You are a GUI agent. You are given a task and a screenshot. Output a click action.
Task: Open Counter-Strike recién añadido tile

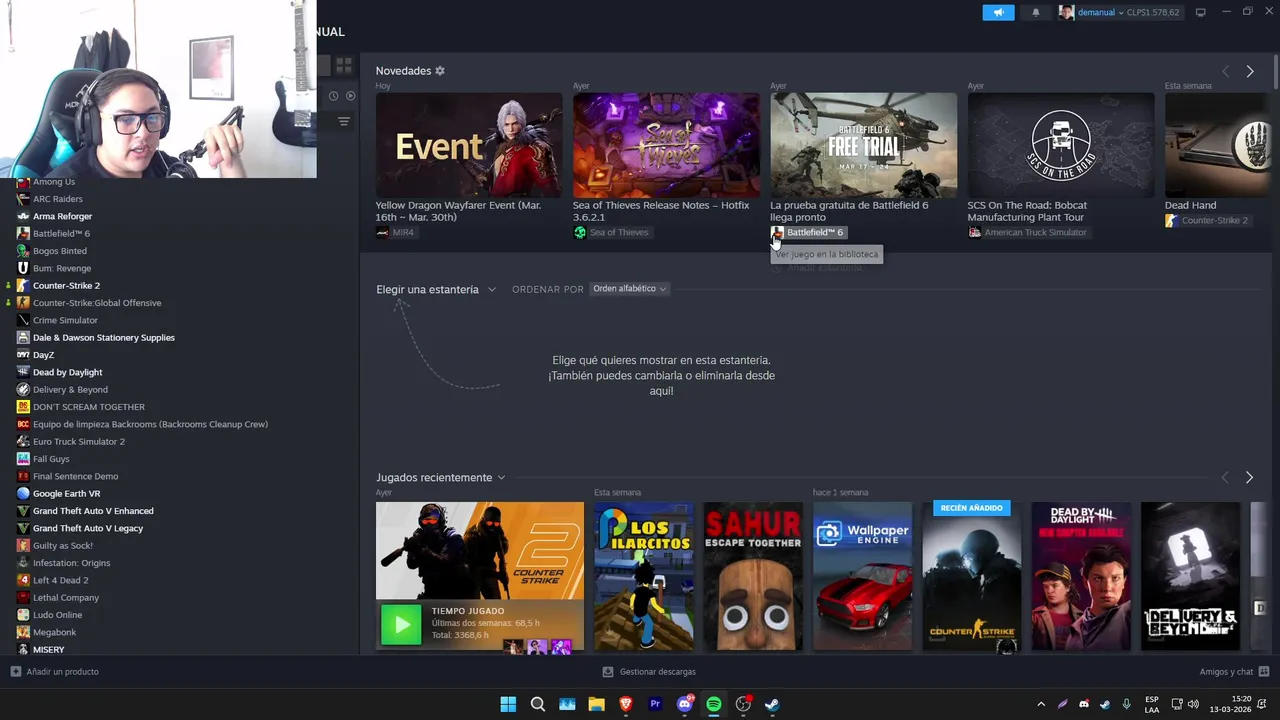point(972,577)
